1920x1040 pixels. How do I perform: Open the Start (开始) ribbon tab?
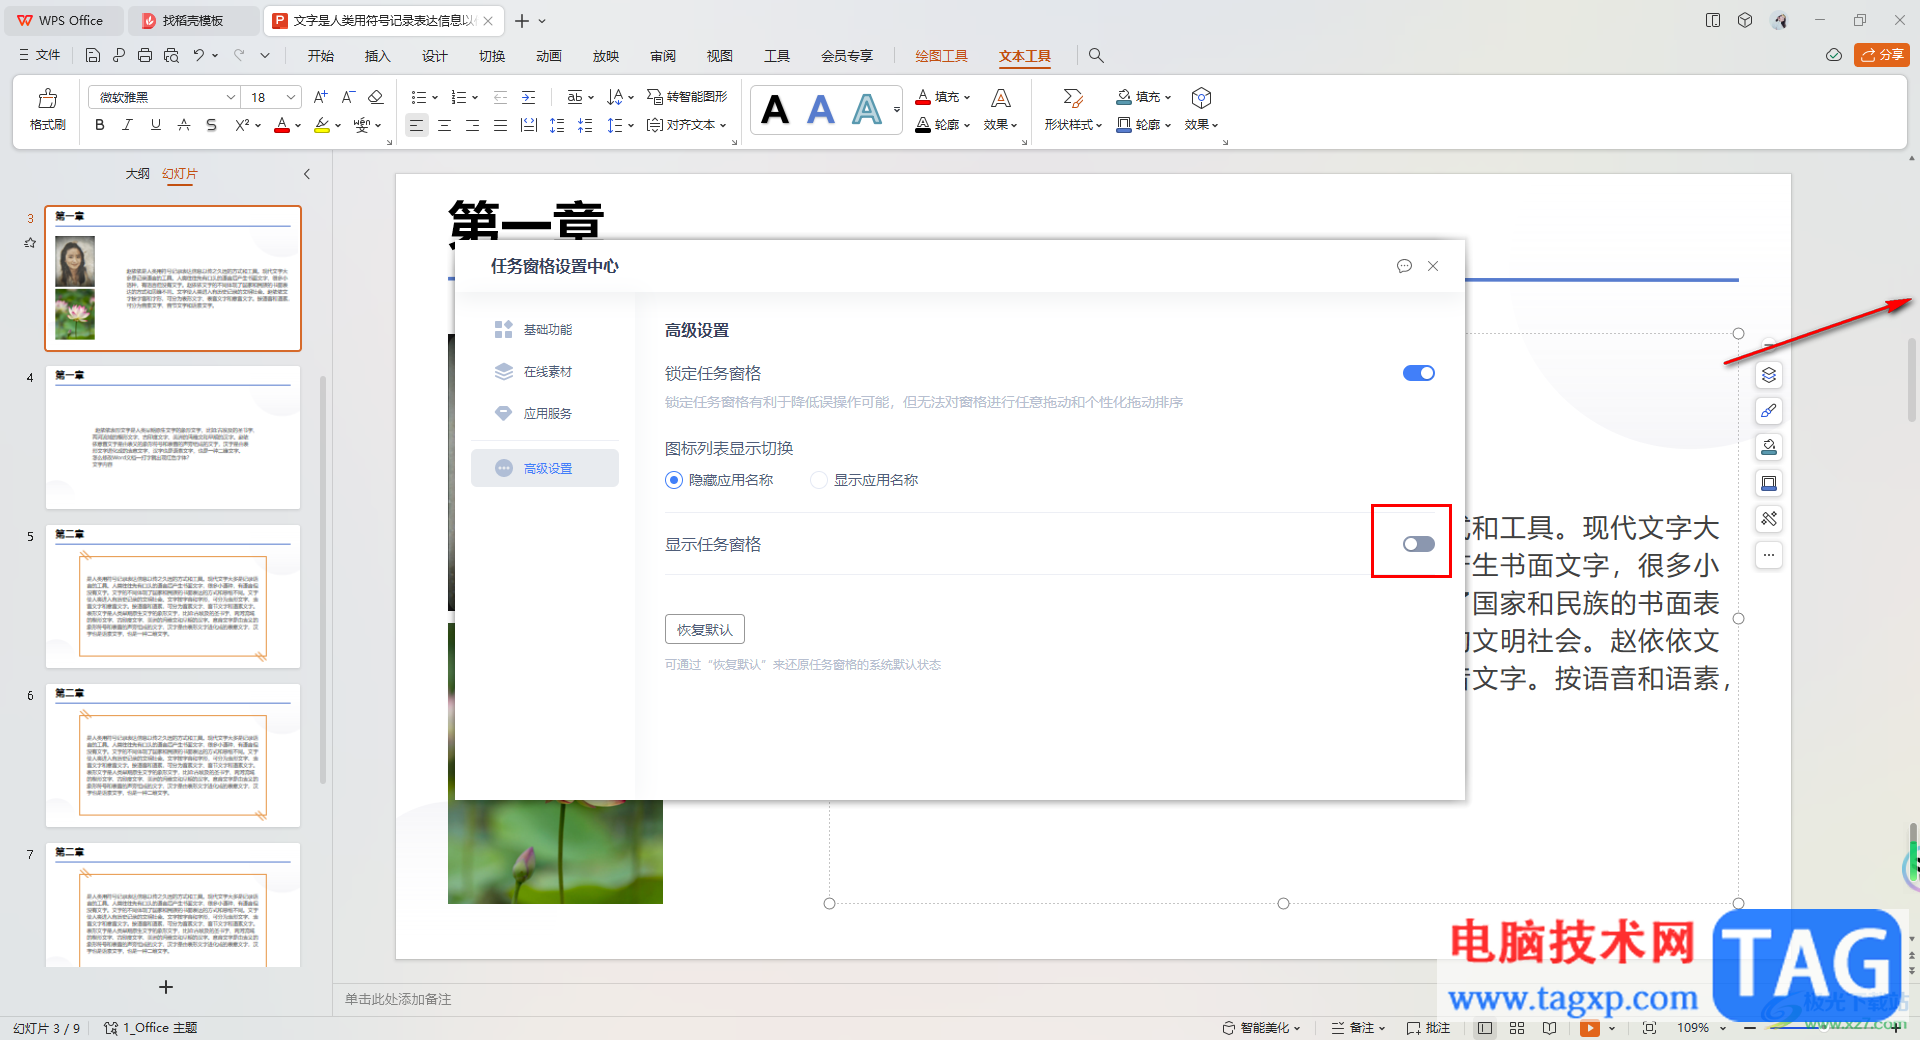(321, 56)
